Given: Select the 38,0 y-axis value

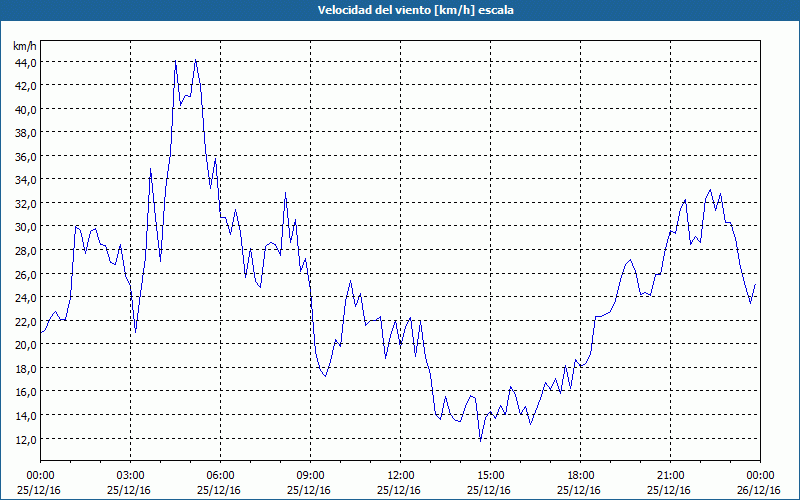Looking at the screenshot, I should pyautogui.click(x=26, y=133).
